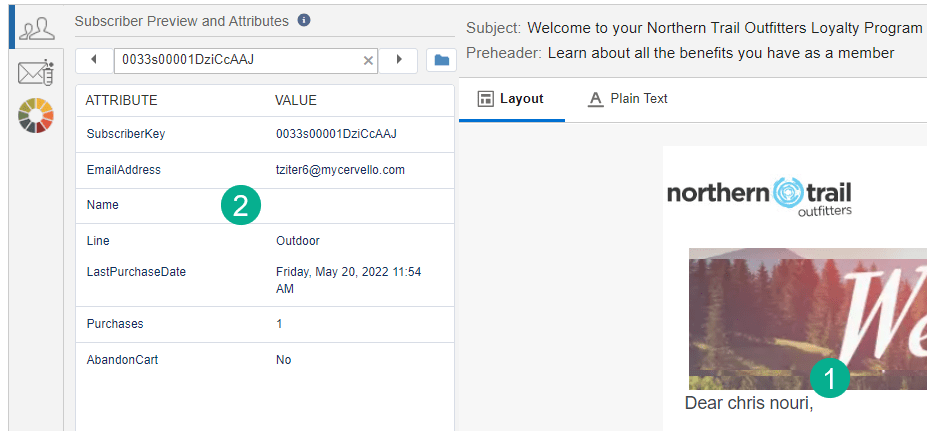Click the Test Send envelope icon
The height and width of the screenshot is (431, 927).
coord(36,73)
